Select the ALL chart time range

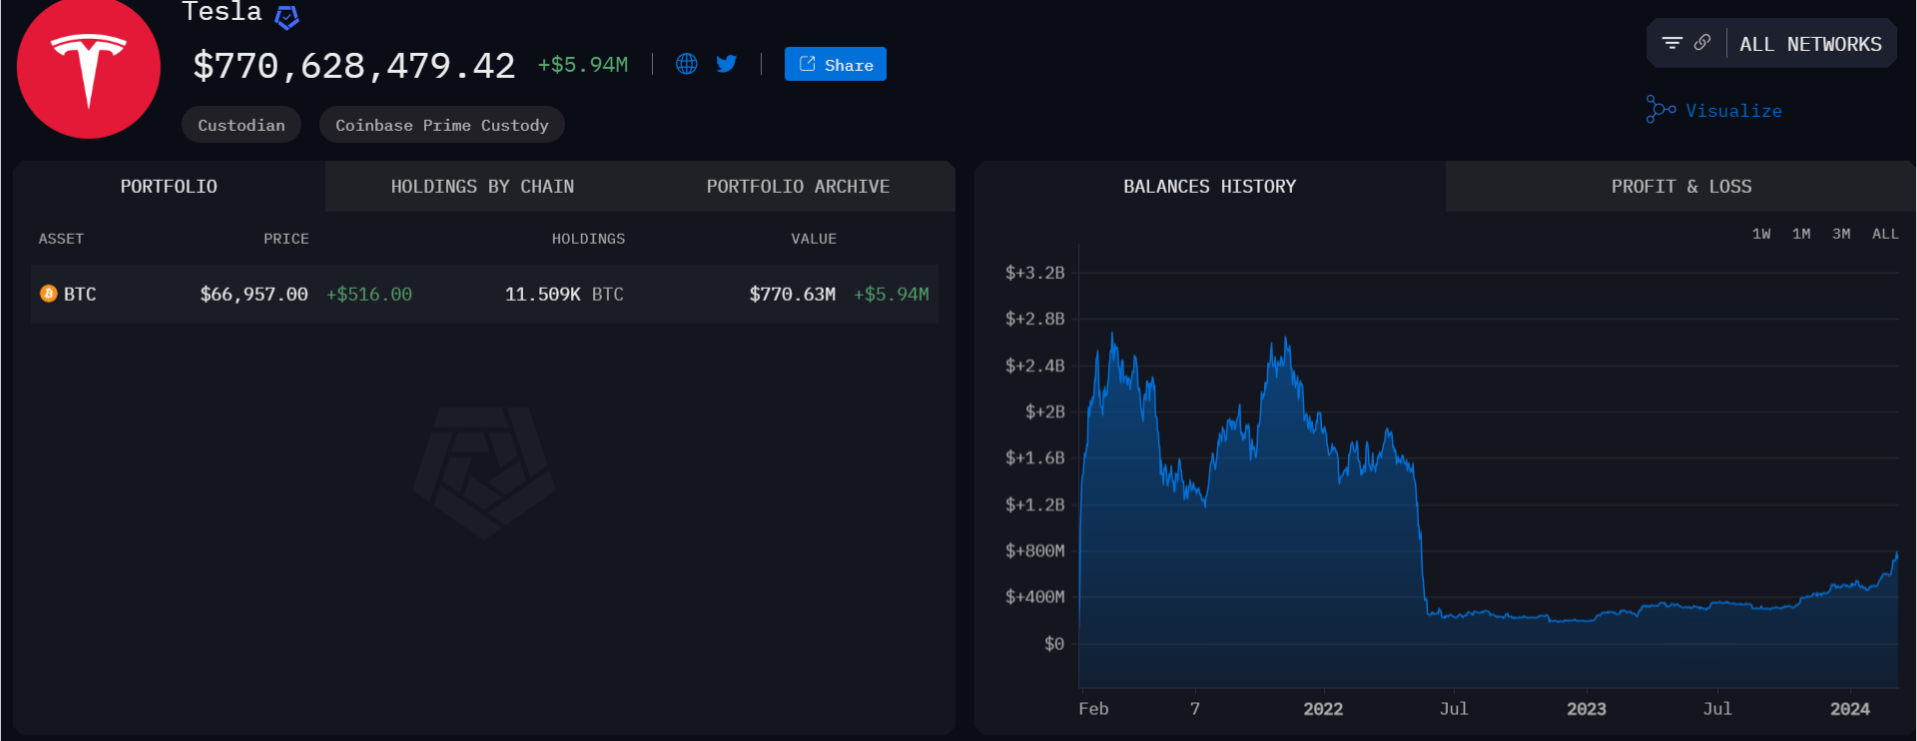[x=1885, y=234]
